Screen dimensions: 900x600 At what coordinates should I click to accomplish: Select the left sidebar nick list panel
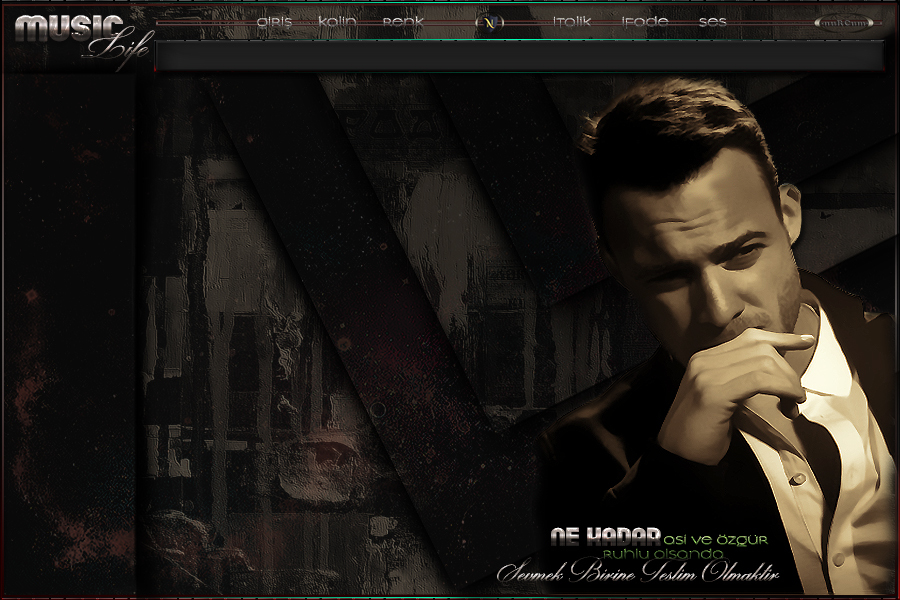click(68, 330)
